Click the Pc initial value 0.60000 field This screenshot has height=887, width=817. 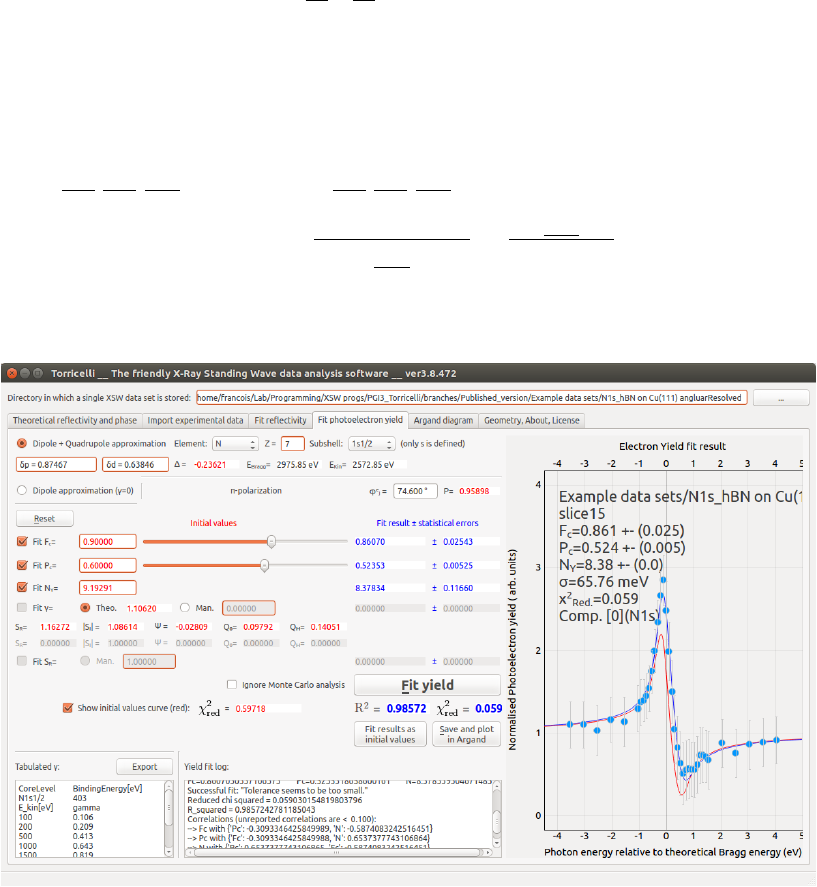click(108, 565)
